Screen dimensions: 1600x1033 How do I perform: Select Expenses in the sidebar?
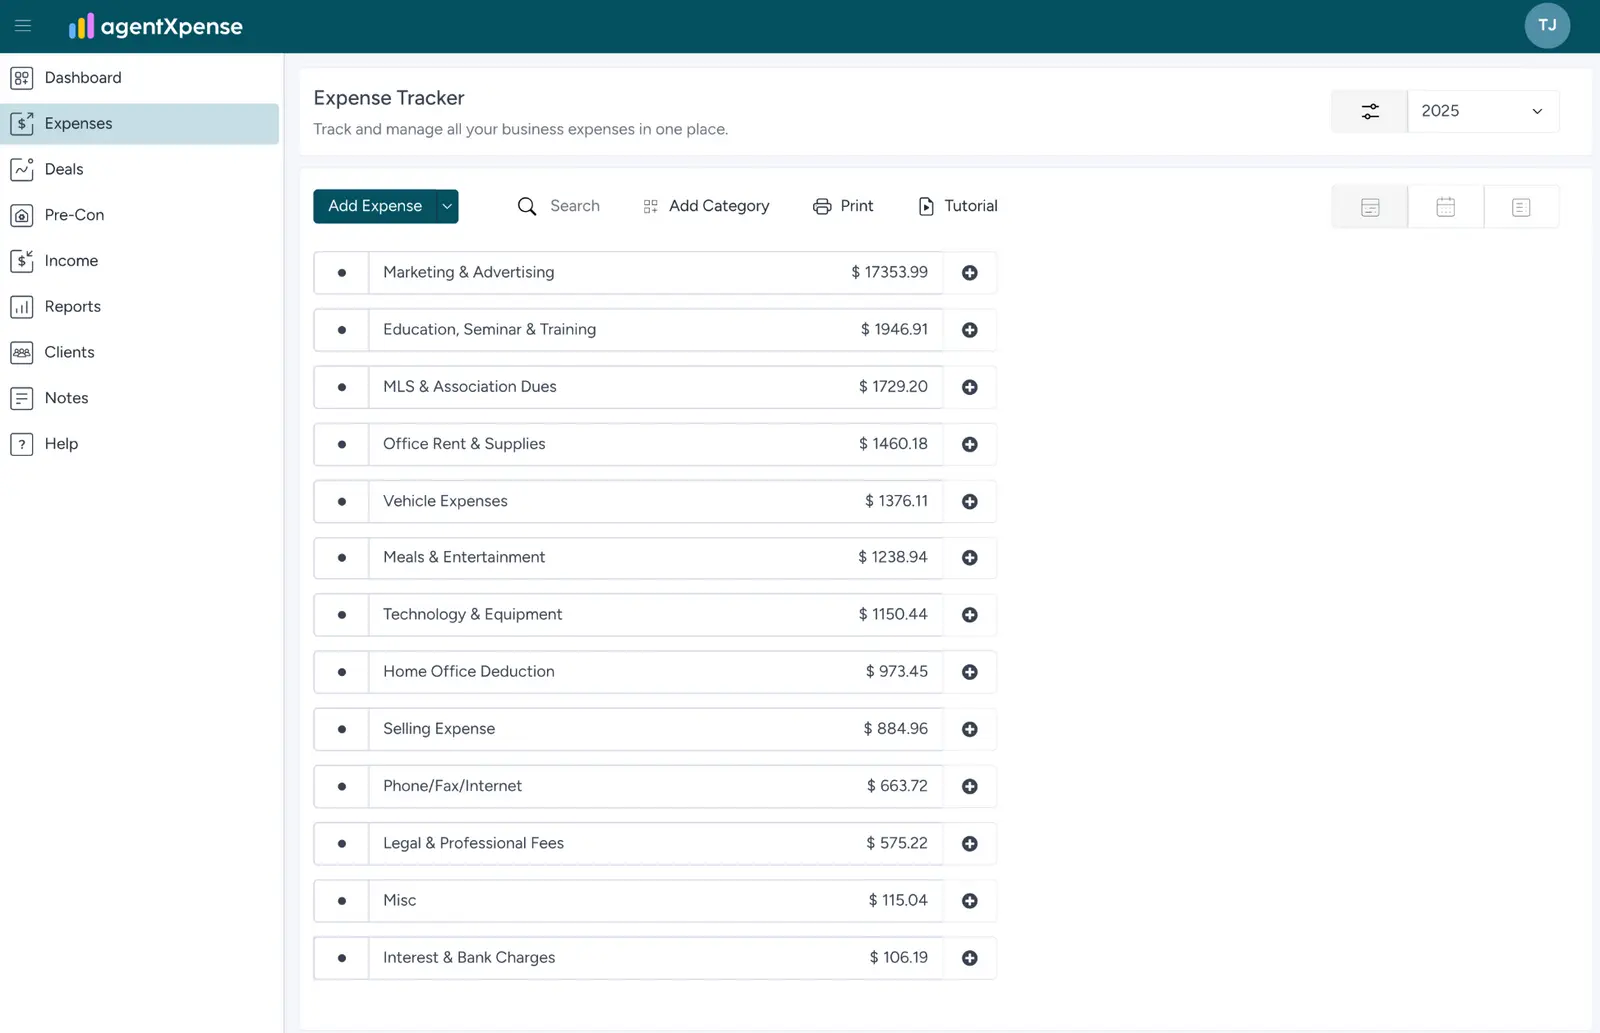tap(140, 124)
